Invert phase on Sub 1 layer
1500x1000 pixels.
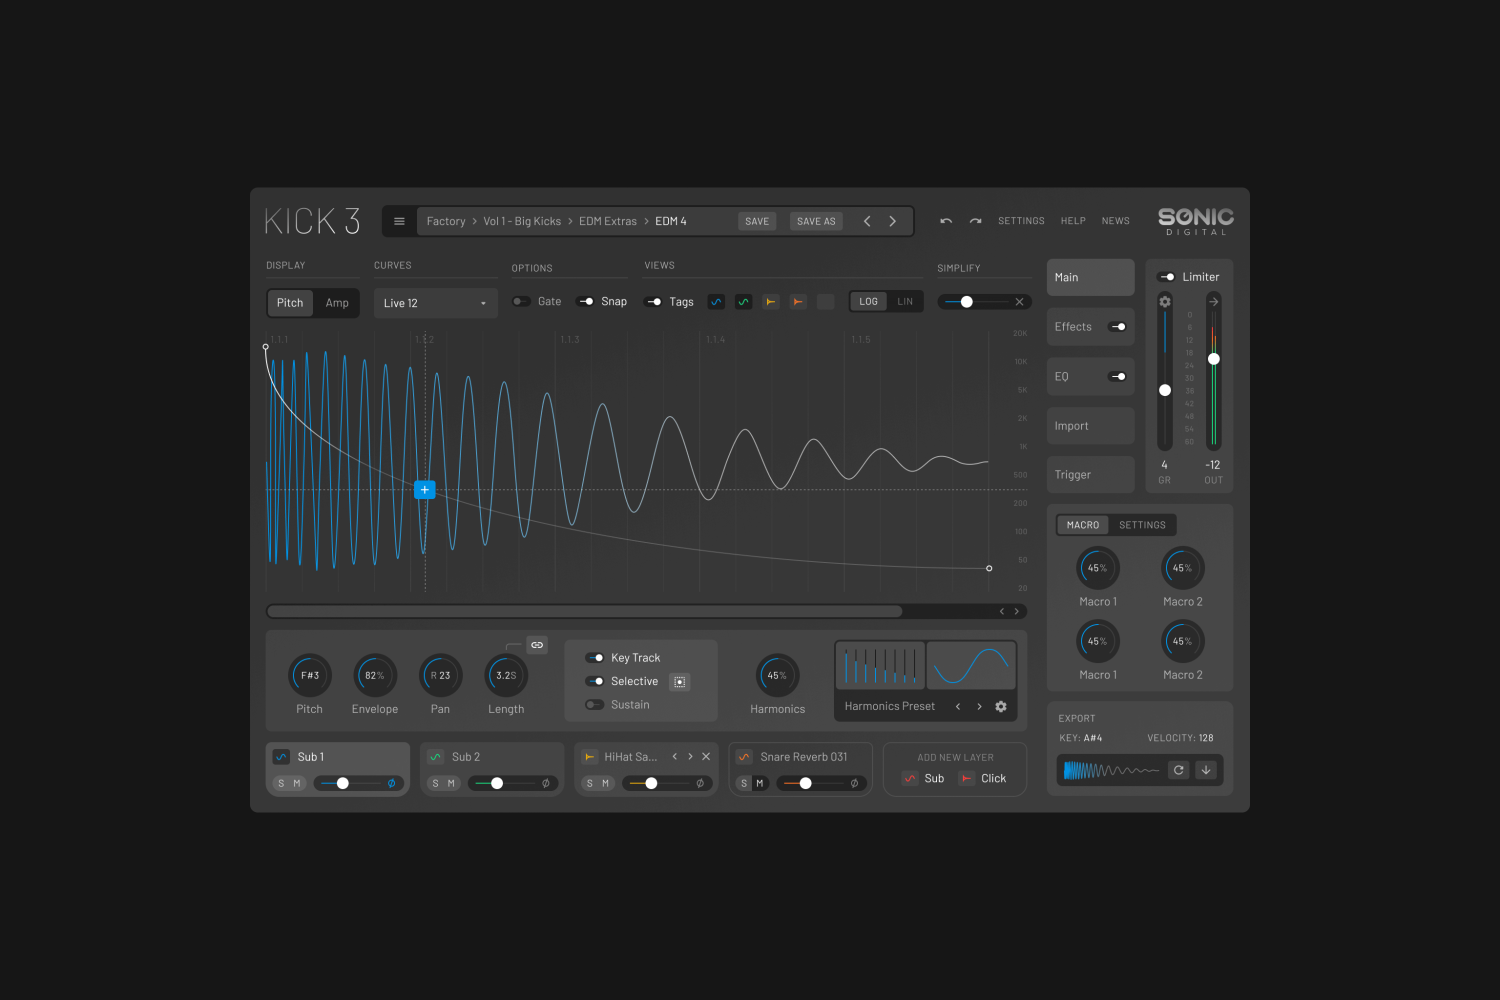pyautogui.click(x=391, y=783)
